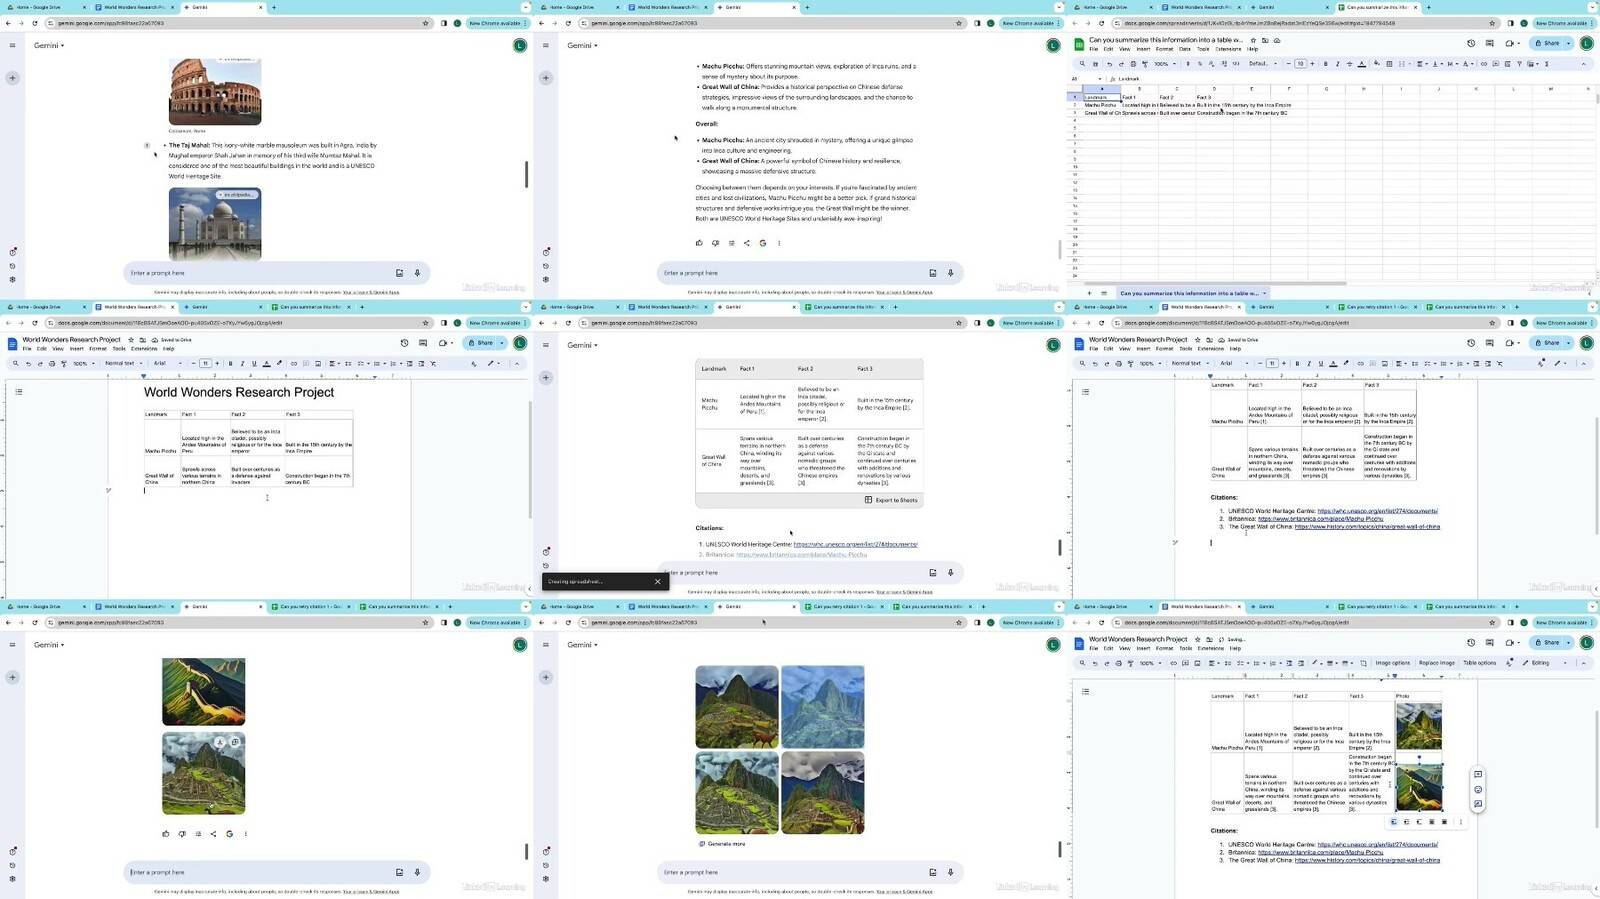Open the 'Default' font dropdown in Google Sheets
Viewport: 1600px width, 899px height.
[x=1261, y=64]
